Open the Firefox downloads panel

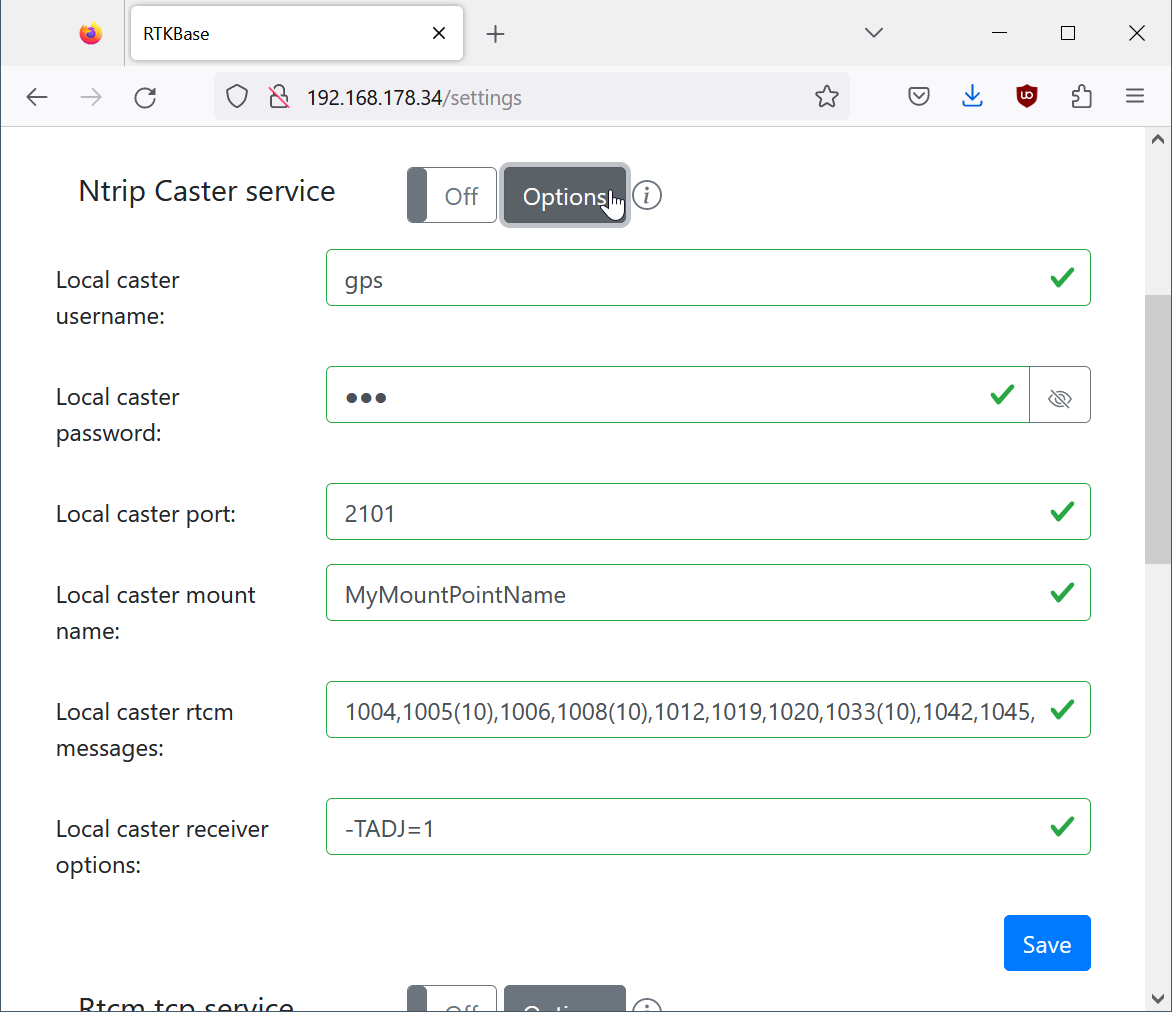(972, 97)
